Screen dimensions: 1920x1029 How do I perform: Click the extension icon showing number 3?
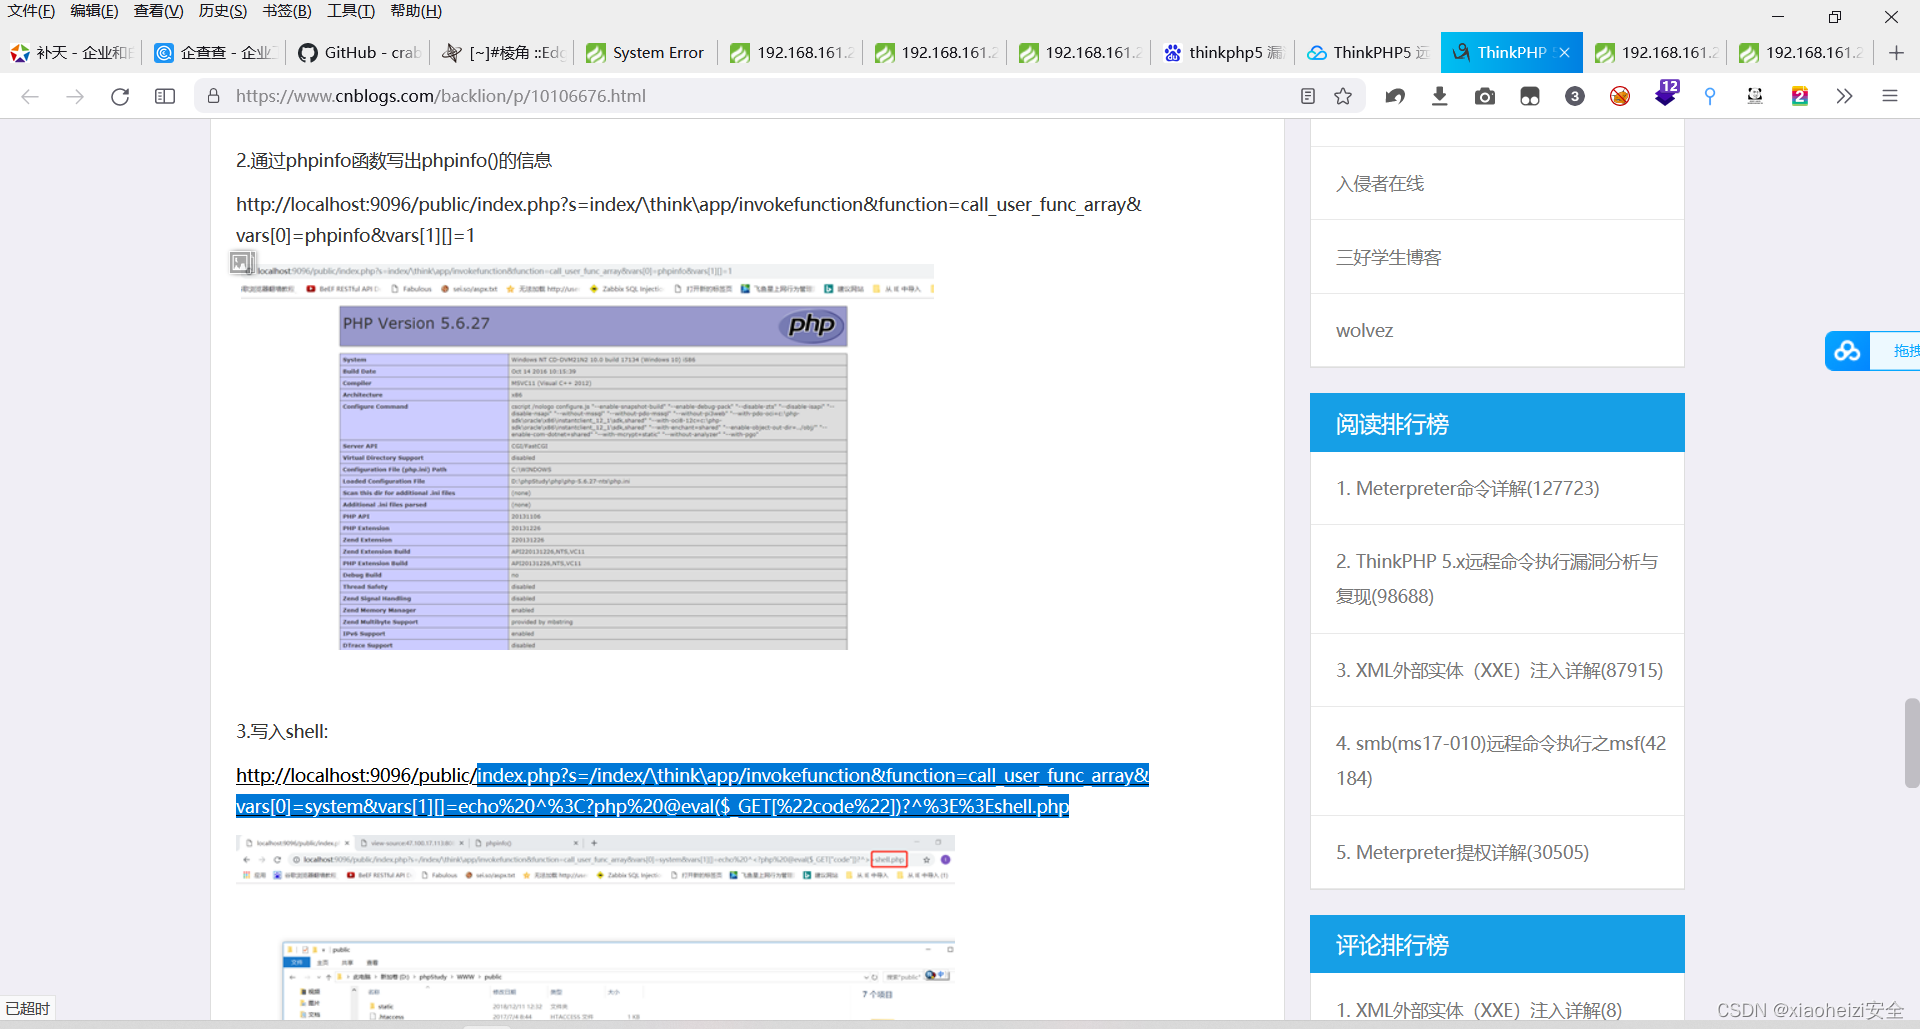click(1575, 96)
